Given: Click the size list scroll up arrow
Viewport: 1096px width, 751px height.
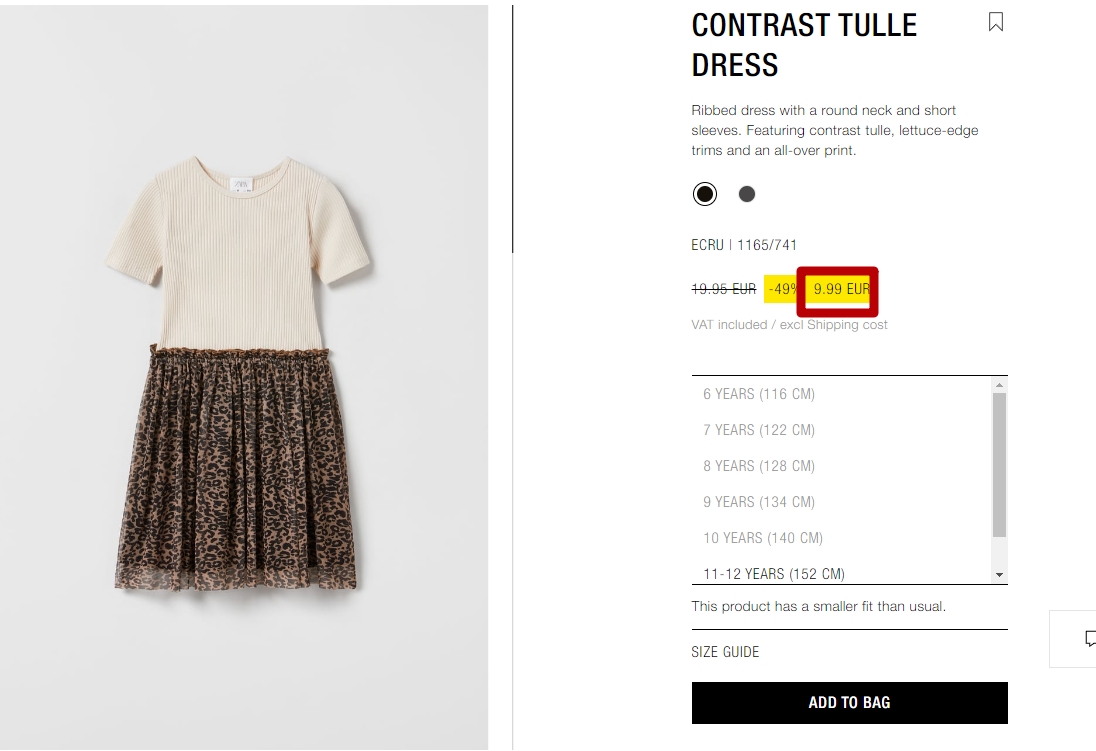Looking at the screenshot, I should 1000,385.
